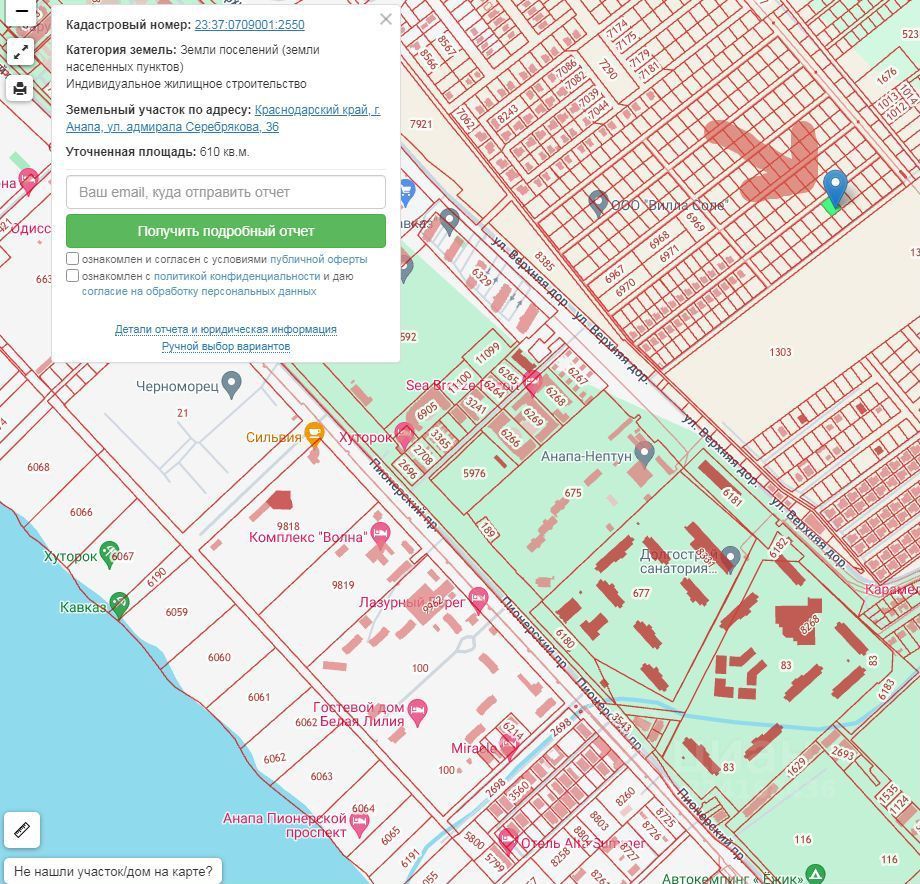920x884 pixels.
Task: Click the Miracle hotel marker
Action: pos(508,746)
